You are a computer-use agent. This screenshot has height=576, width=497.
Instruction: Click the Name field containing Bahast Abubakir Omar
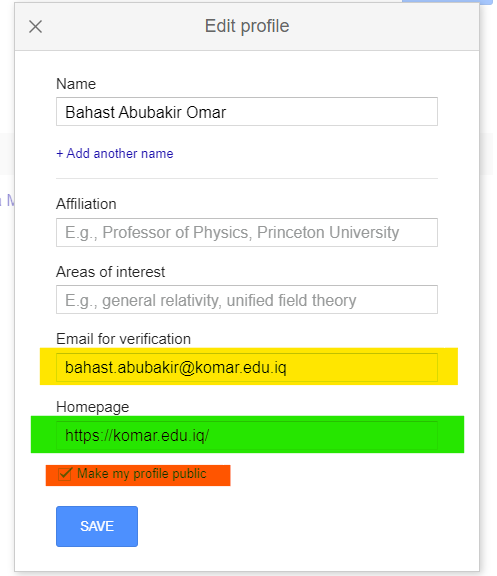246,112
